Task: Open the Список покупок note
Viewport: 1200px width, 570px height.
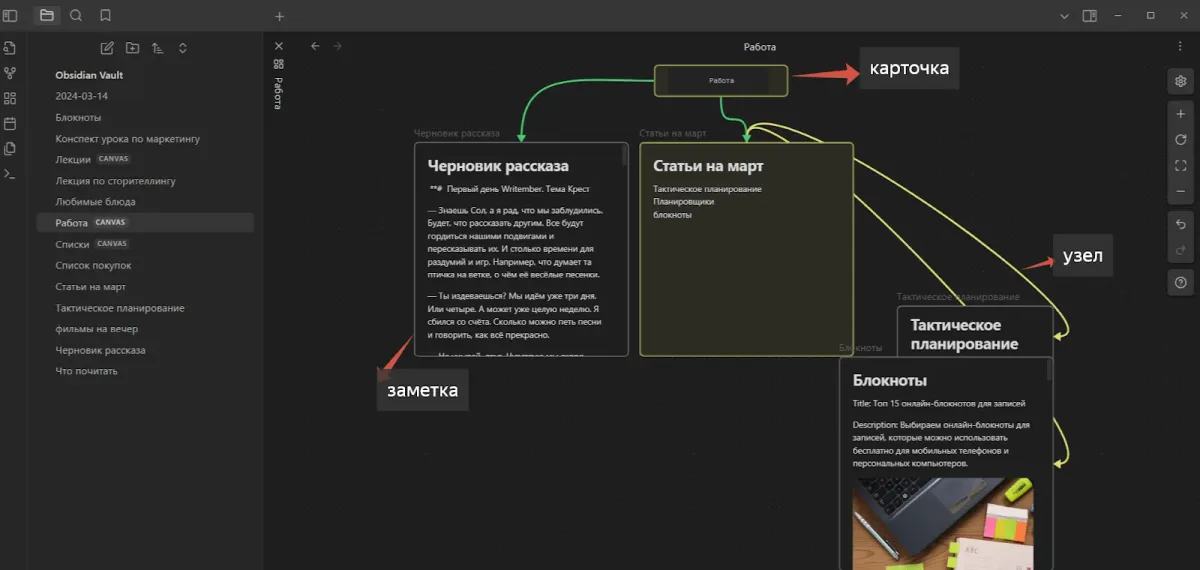Action: [x=93, y=266]
